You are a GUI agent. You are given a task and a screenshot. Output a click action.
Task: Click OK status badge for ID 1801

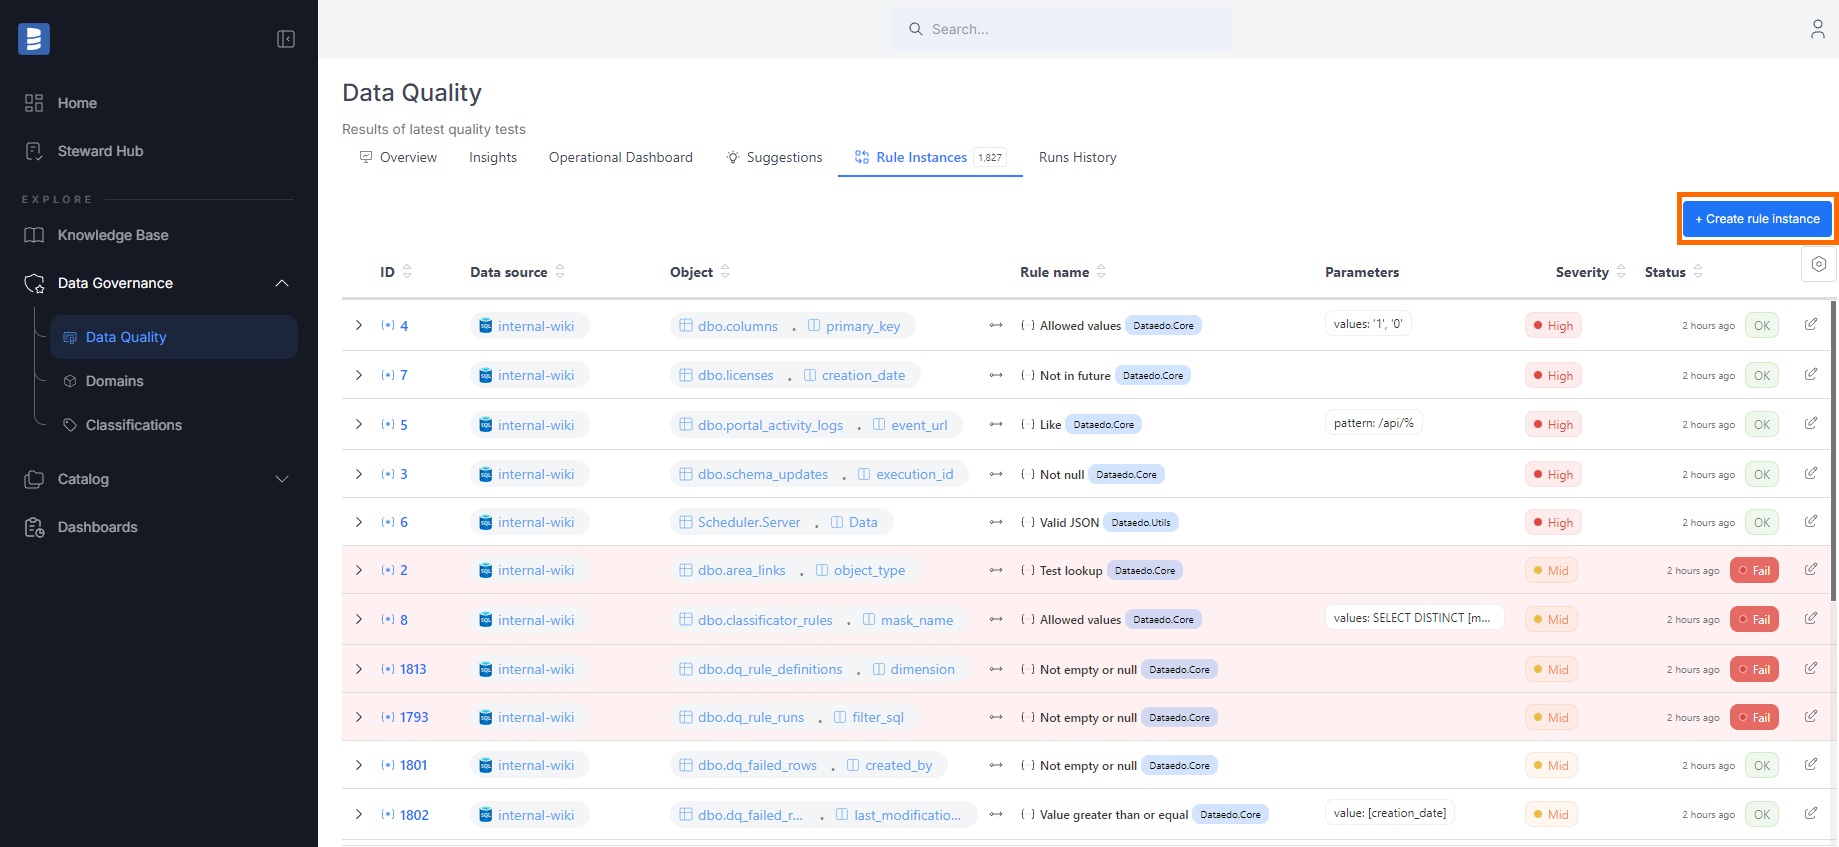[1762, 765]
